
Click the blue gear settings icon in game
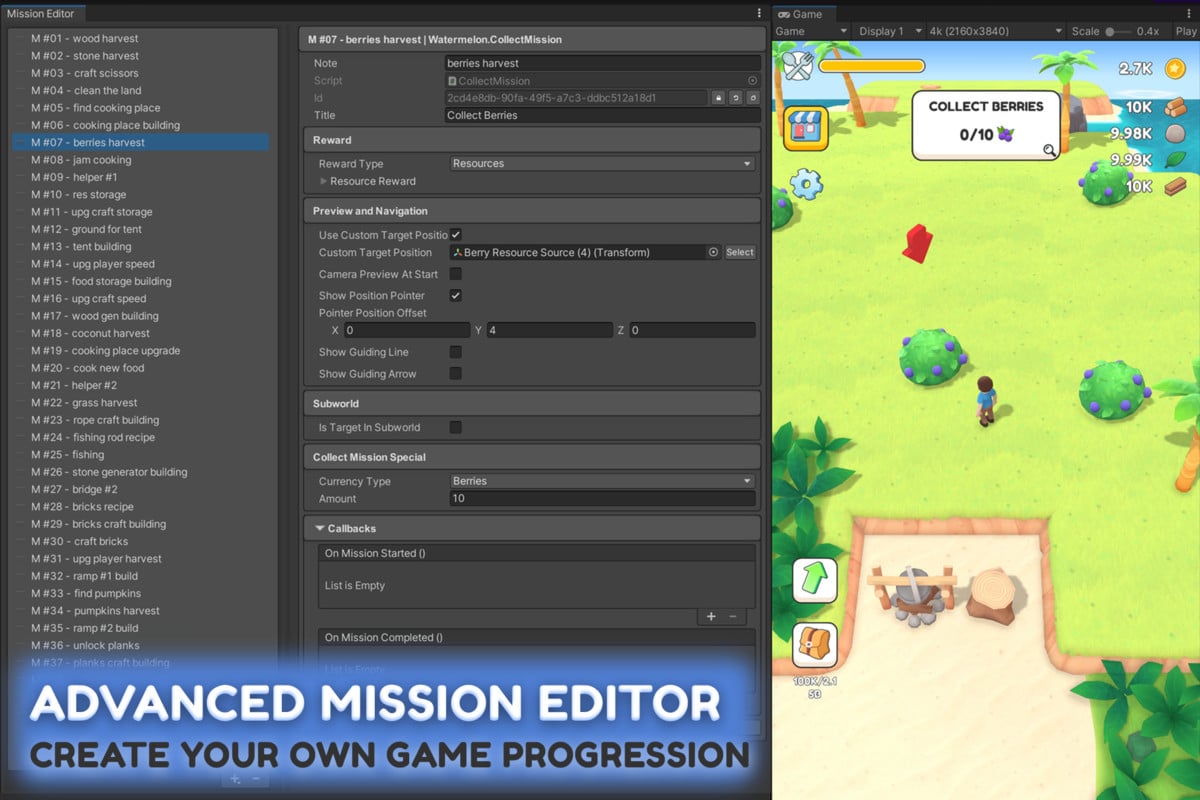coord(805,183)
